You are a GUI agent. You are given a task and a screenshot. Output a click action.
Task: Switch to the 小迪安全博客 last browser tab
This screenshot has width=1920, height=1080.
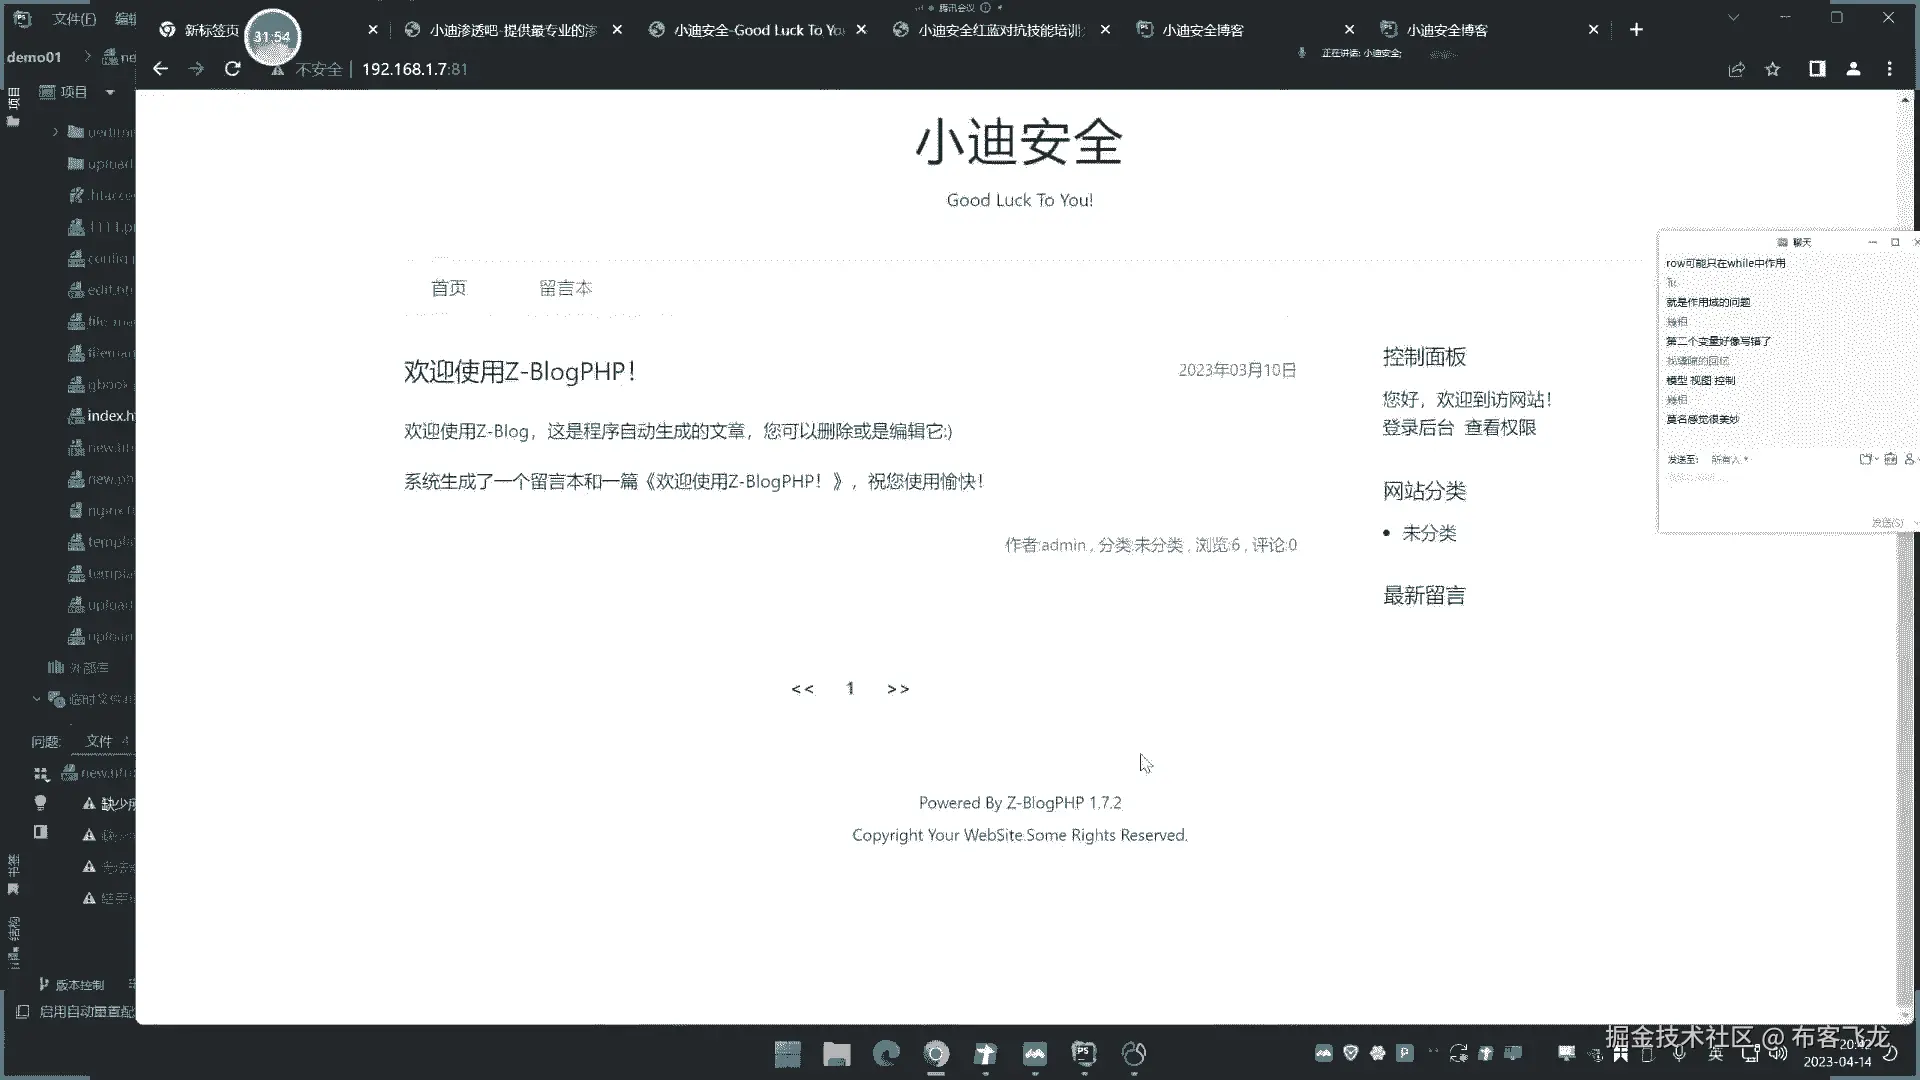(1446, 30)
